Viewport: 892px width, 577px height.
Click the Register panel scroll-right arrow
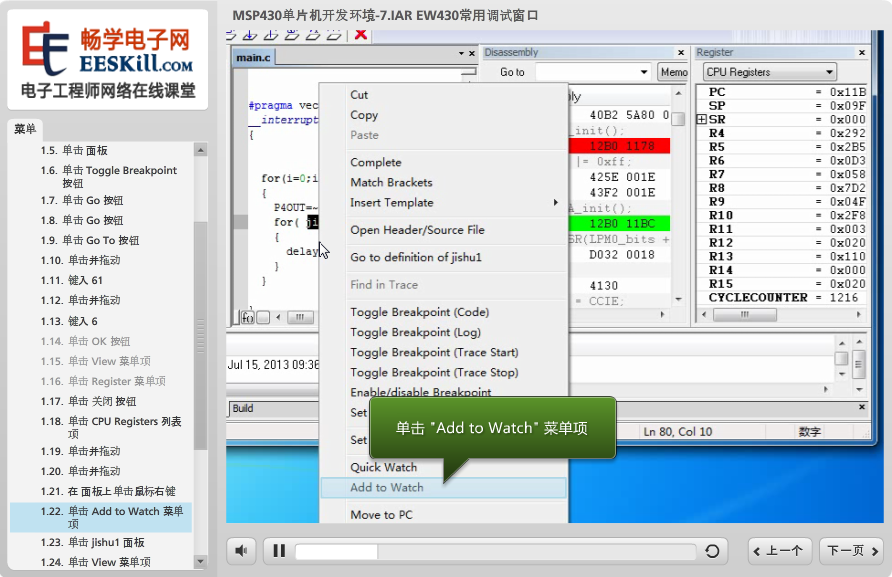[858, 315]
